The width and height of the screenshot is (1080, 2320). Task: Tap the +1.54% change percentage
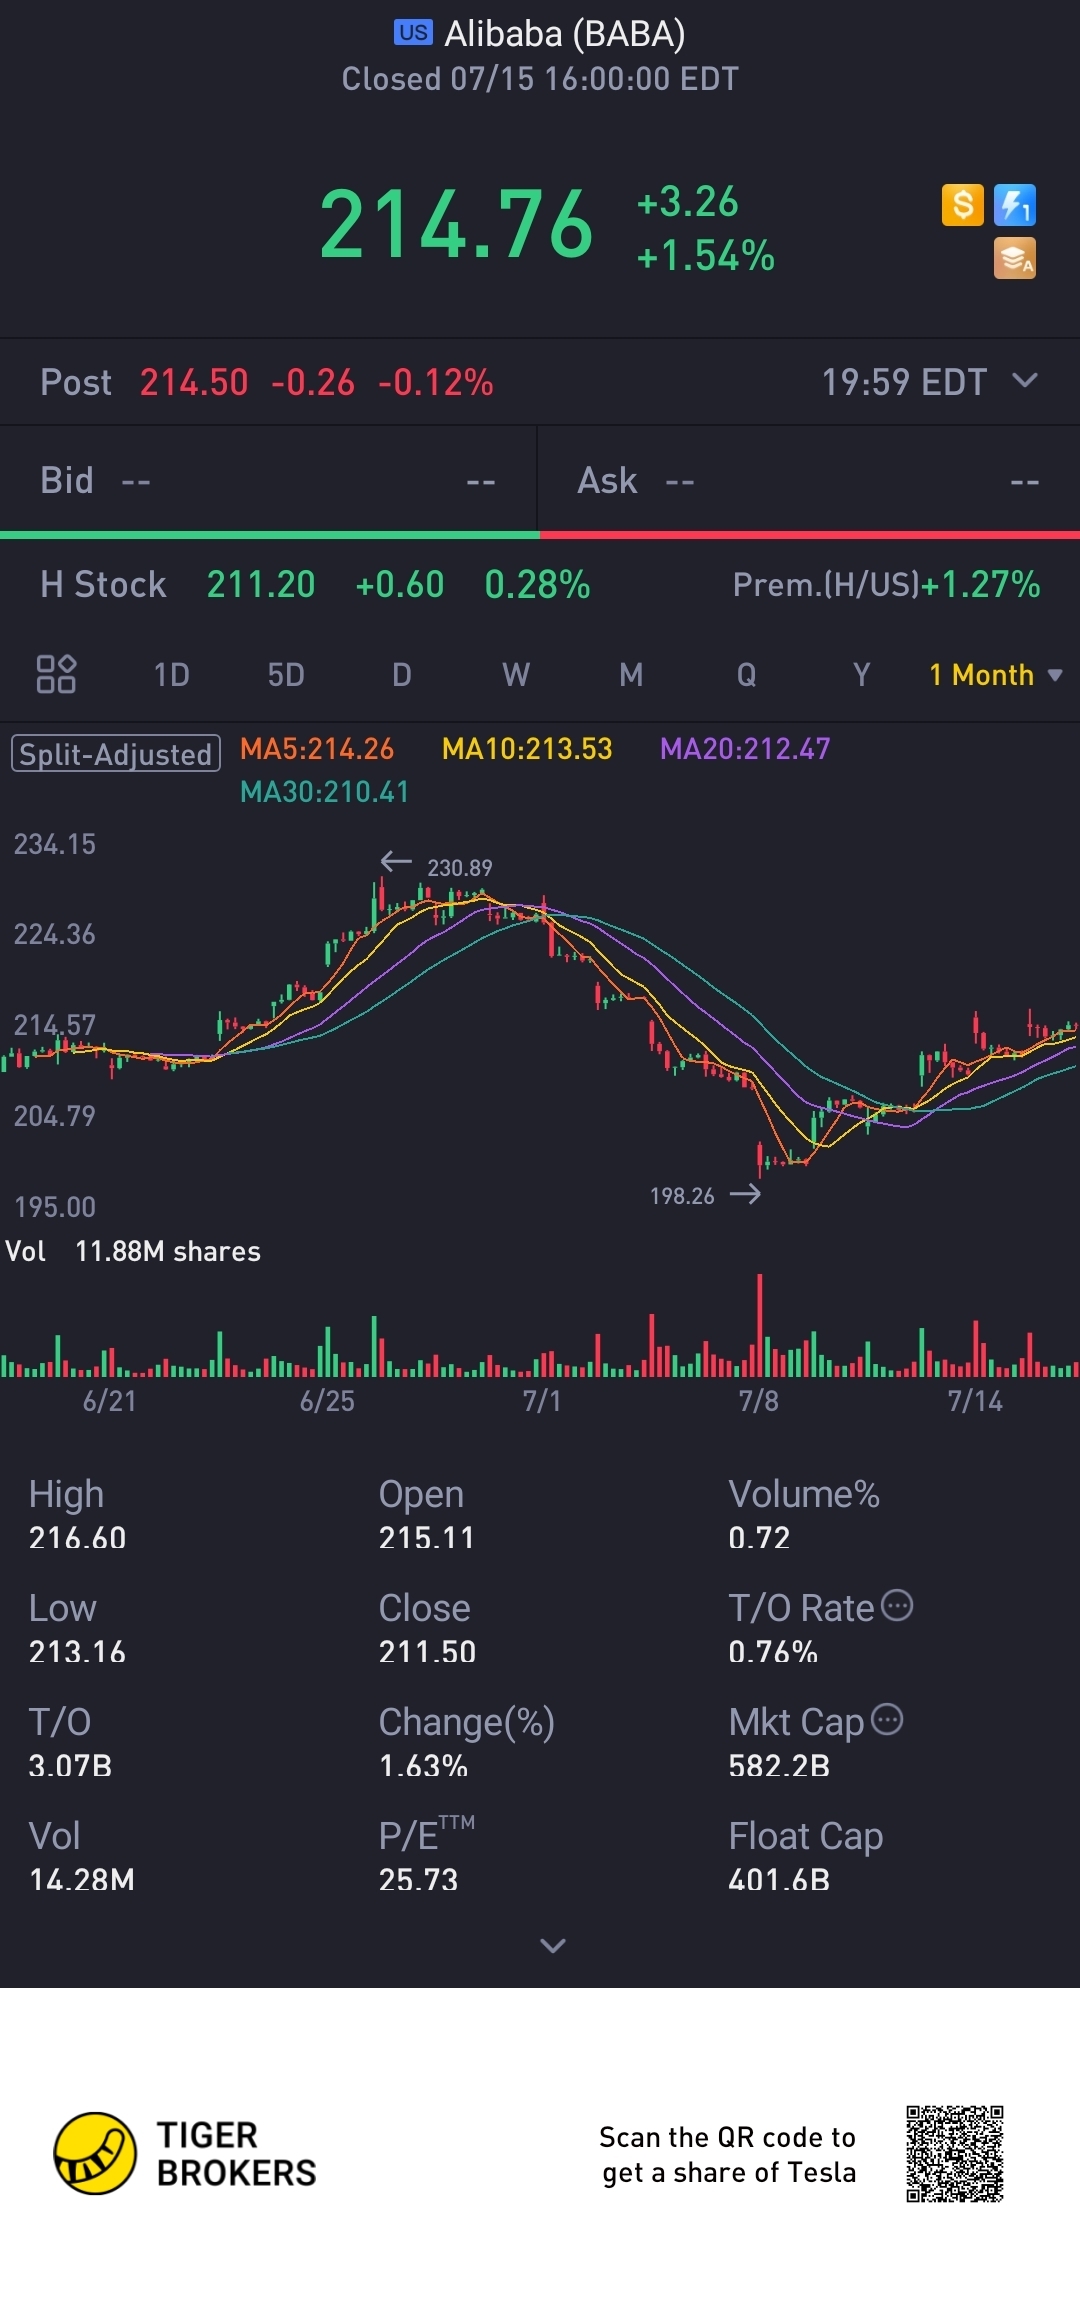click(x=705, y=256)
